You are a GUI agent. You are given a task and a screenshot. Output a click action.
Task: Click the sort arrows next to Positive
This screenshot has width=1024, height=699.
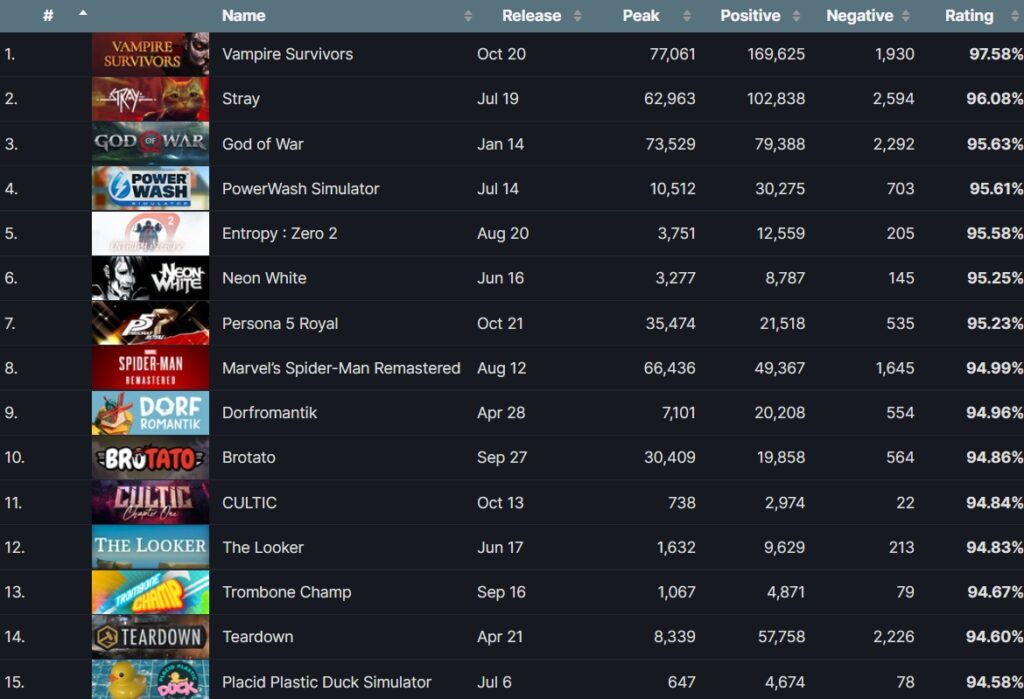798,15
